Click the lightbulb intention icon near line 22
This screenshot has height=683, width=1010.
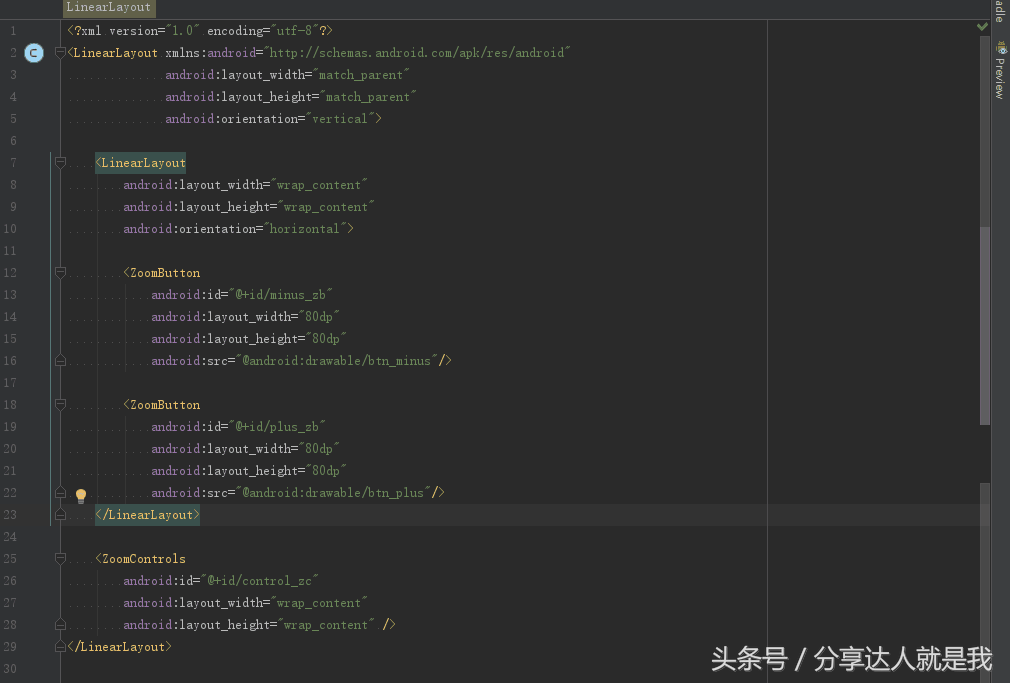(x=80, y=495)
